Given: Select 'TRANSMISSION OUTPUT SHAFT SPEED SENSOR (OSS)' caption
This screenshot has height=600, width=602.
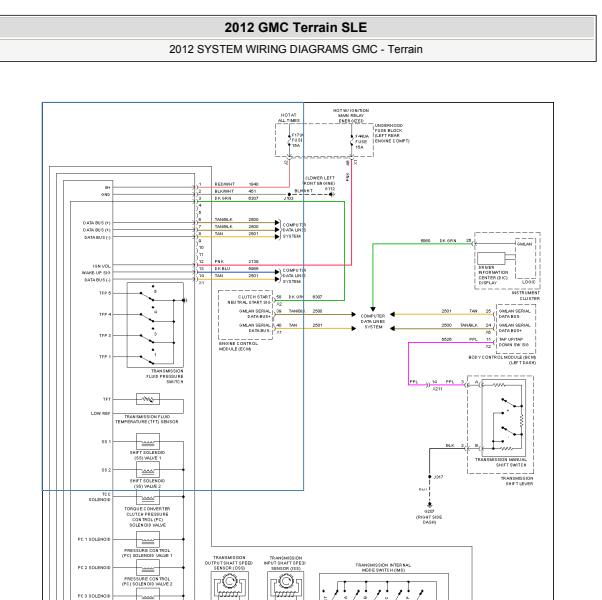Looking at the screenshot, I should (229, 563).
